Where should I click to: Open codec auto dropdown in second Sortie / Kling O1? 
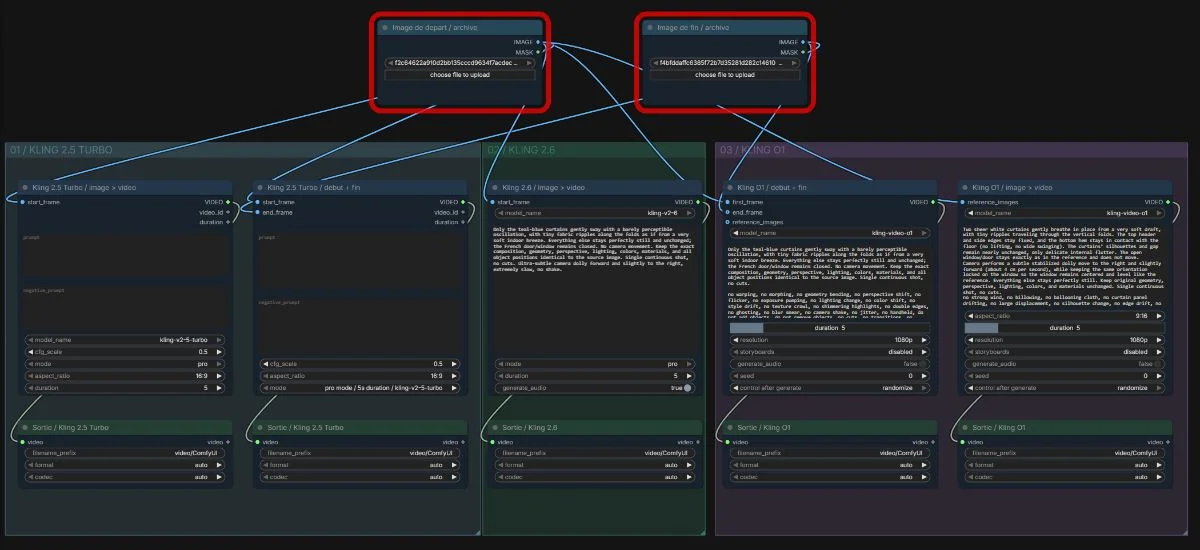[x=1067, y=477]
